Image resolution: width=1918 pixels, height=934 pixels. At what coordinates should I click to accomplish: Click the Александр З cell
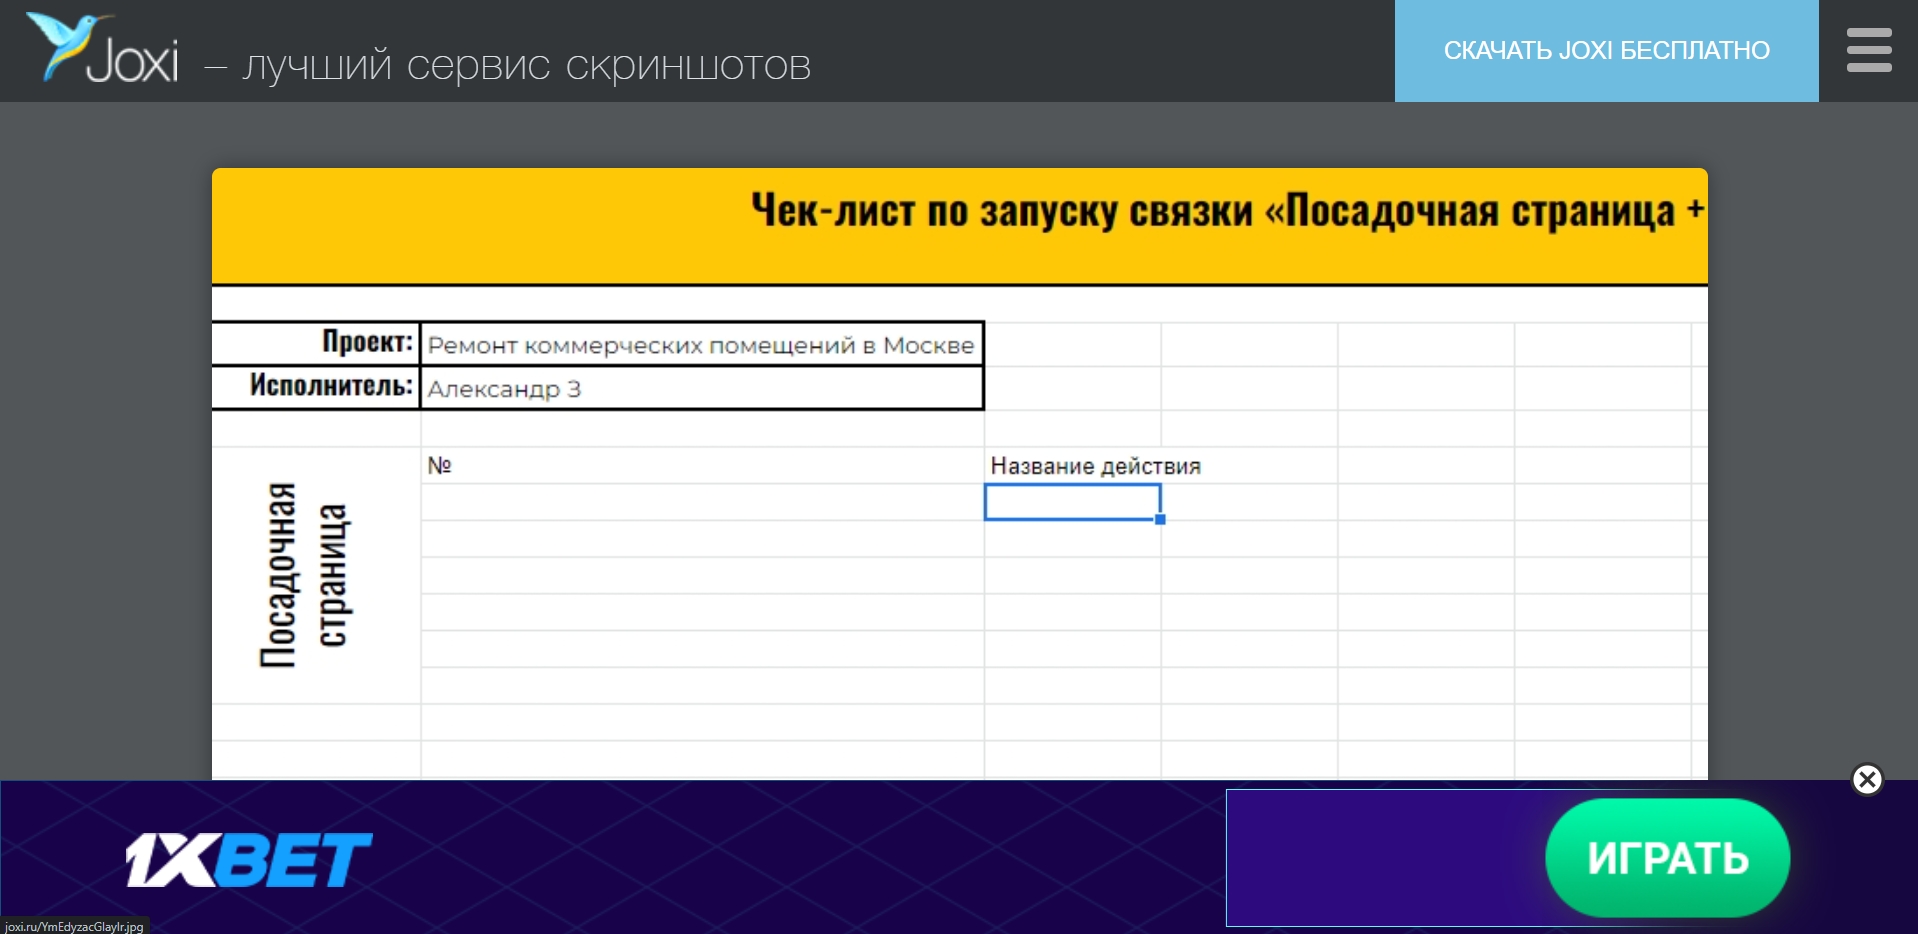[701, 389]
